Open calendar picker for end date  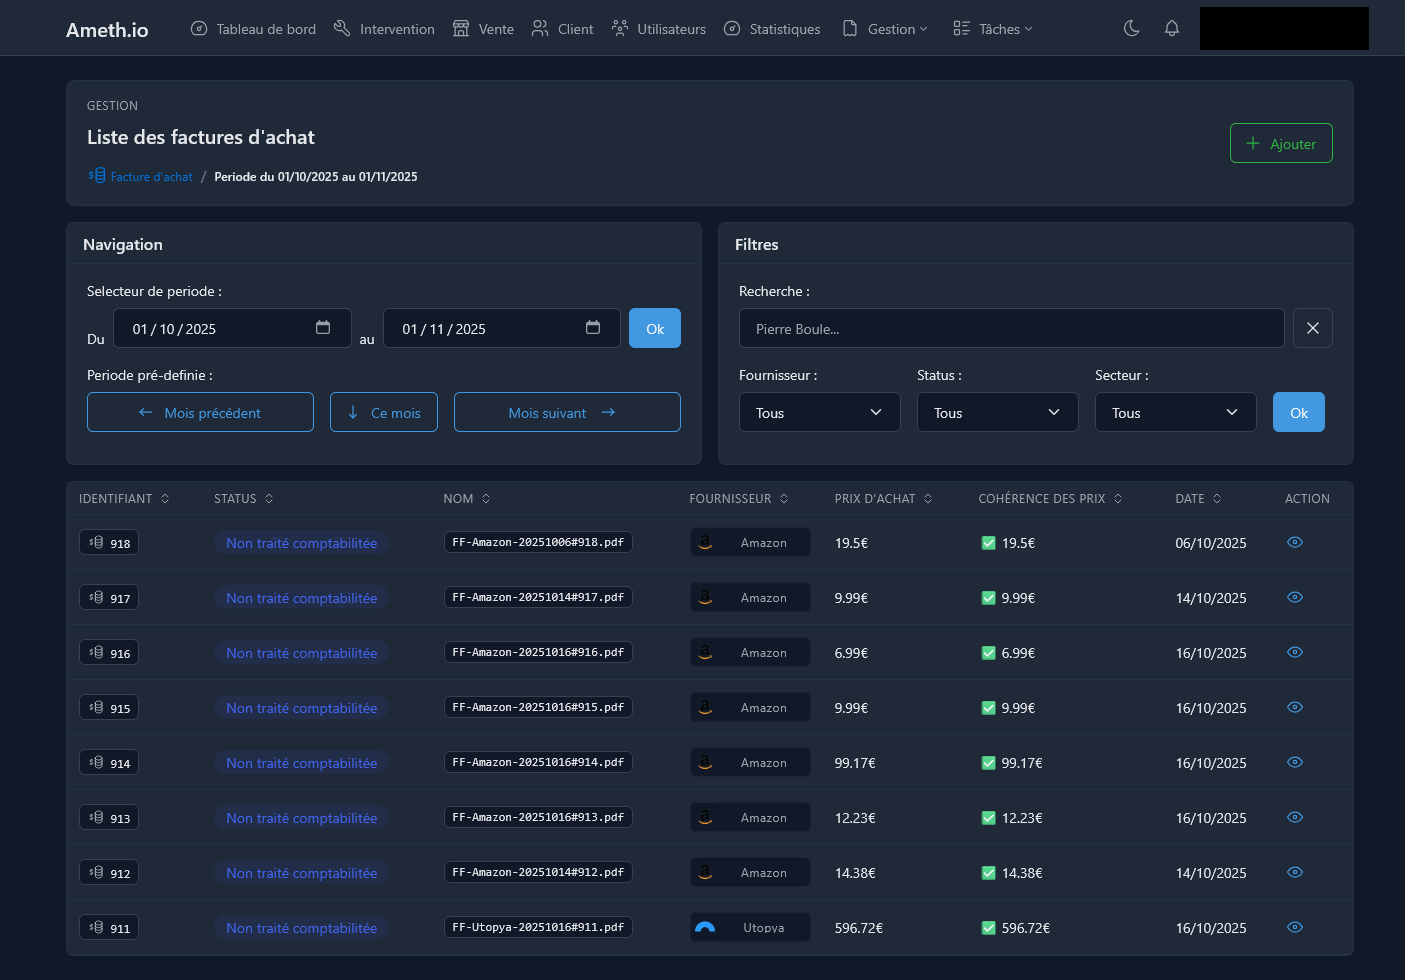(593, 328)
